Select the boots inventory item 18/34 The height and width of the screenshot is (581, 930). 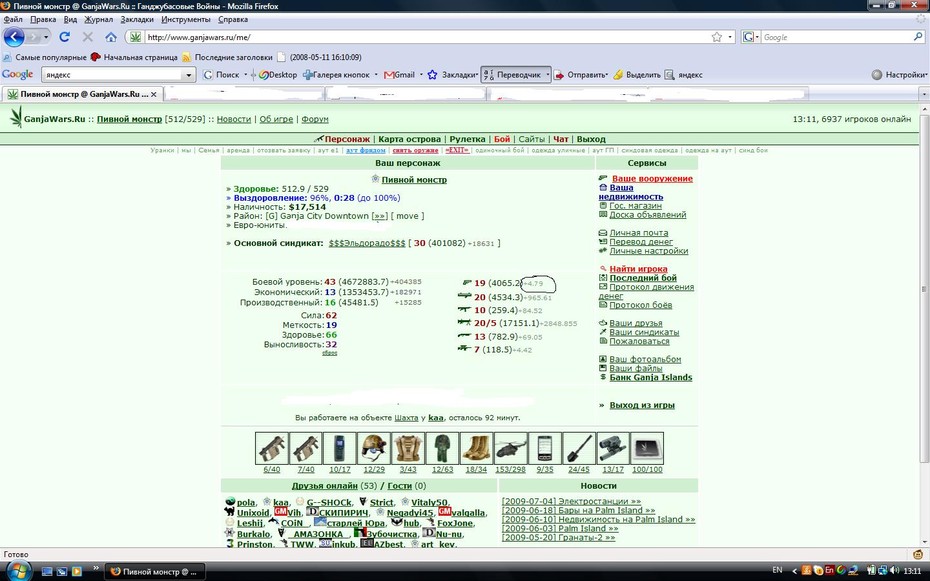(476, 448)
